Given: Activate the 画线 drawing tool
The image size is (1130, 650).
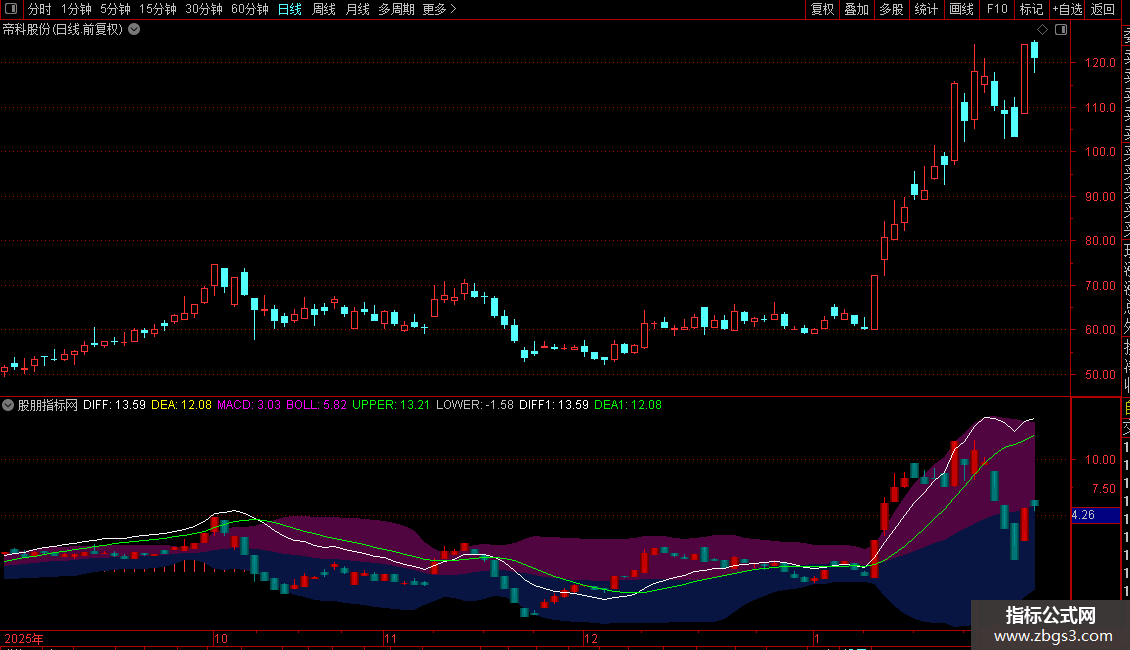Looking at the screenshot, I should point(961,9).
